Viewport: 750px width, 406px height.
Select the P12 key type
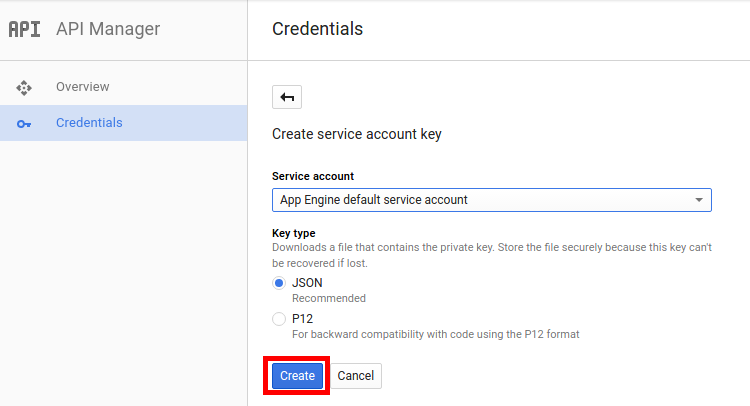pyautogui.click(x=279, y=319)
